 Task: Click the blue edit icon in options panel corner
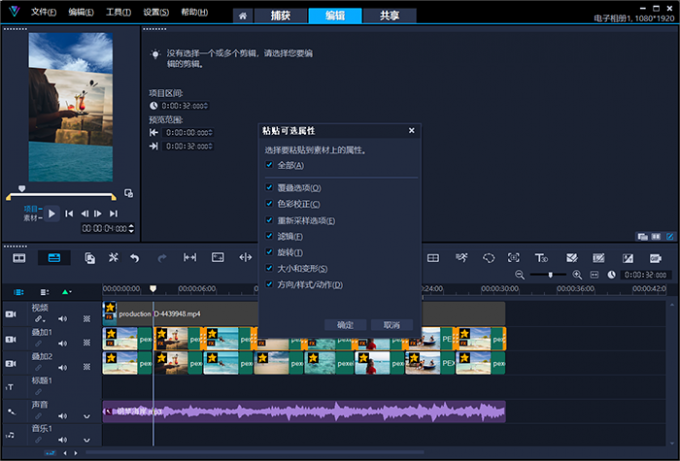pos(670,236)
